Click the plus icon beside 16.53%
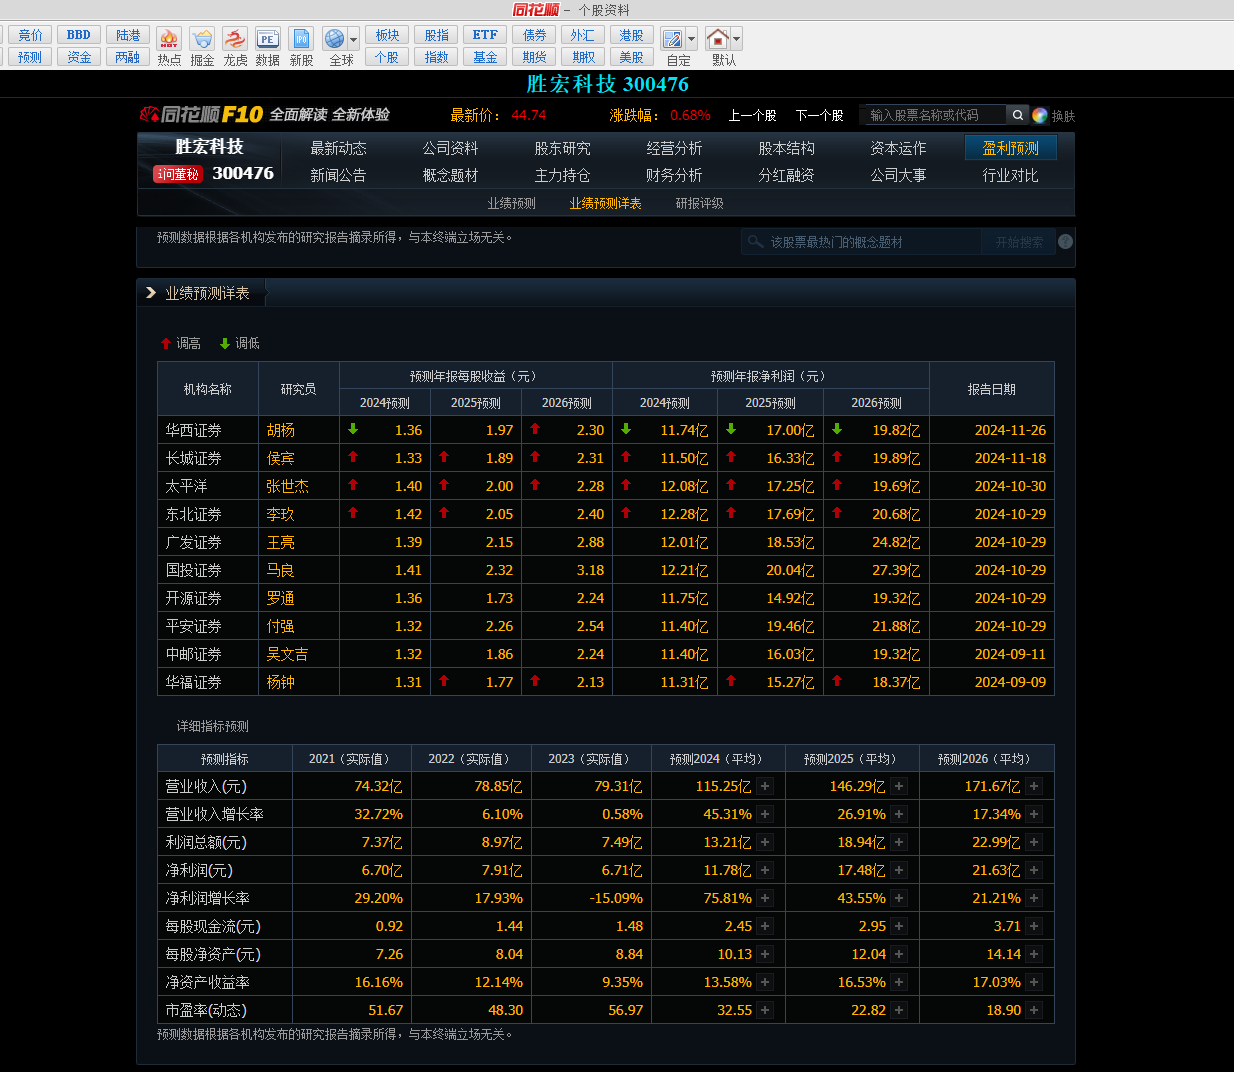The width and height of the screenshot is (1234, 1072). tap(899, 982)
